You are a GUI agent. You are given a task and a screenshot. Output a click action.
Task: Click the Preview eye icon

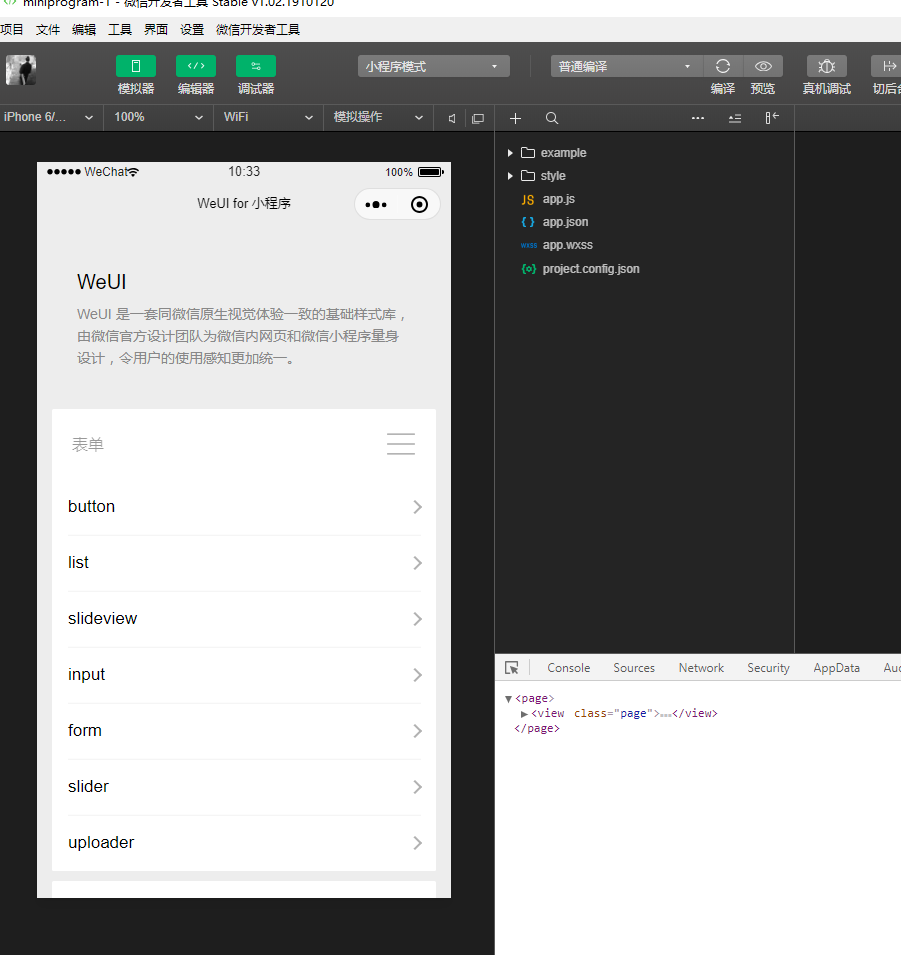763,67
